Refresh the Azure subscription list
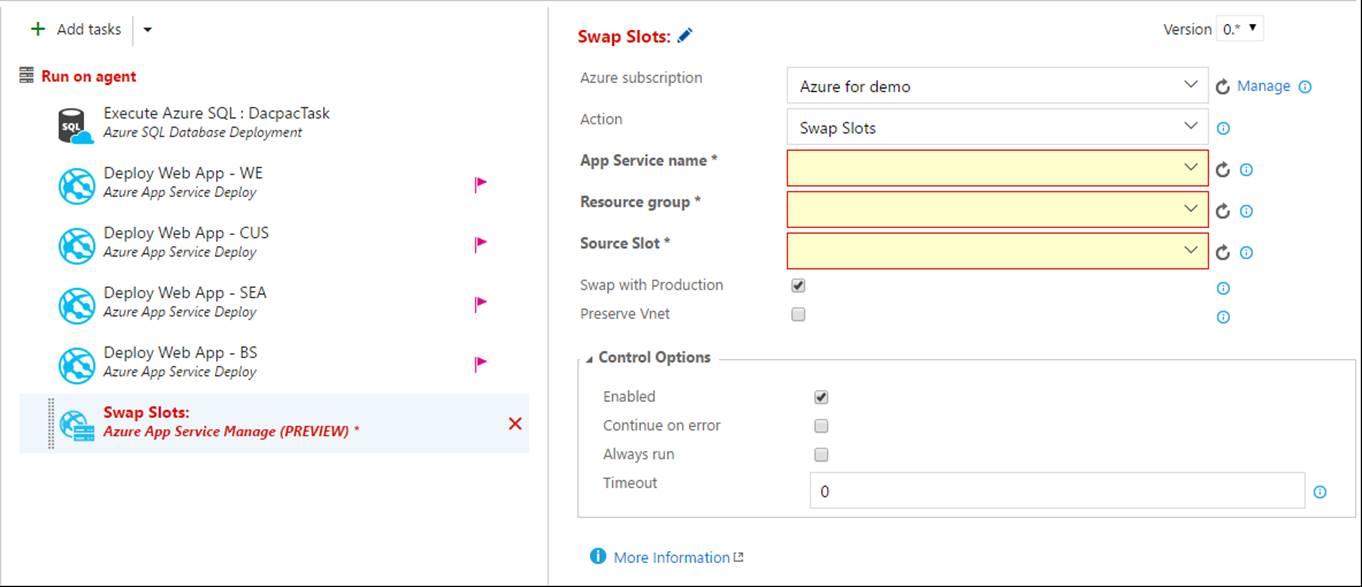Image resolution: width=1362 pixels, height=587 pixels. point(1222,87)
